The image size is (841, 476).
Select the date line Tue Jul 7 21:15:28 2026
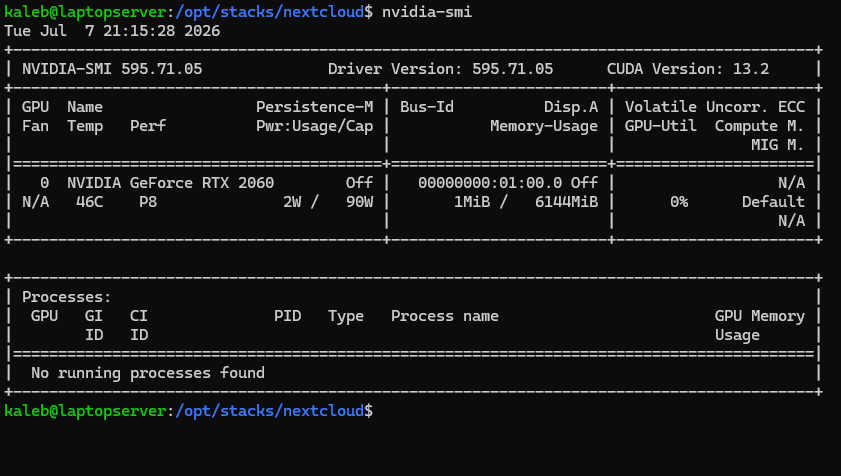point(112,31)
